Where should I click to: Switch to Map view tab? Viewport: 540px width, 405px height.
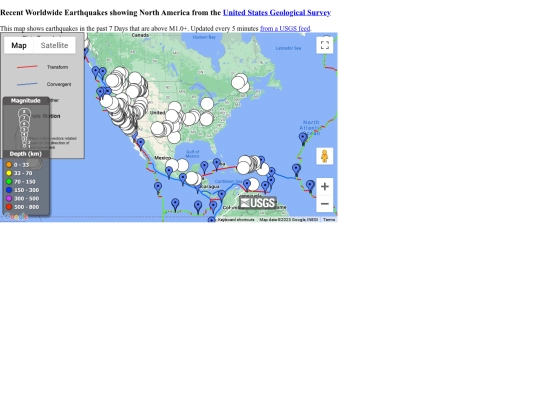19,45
